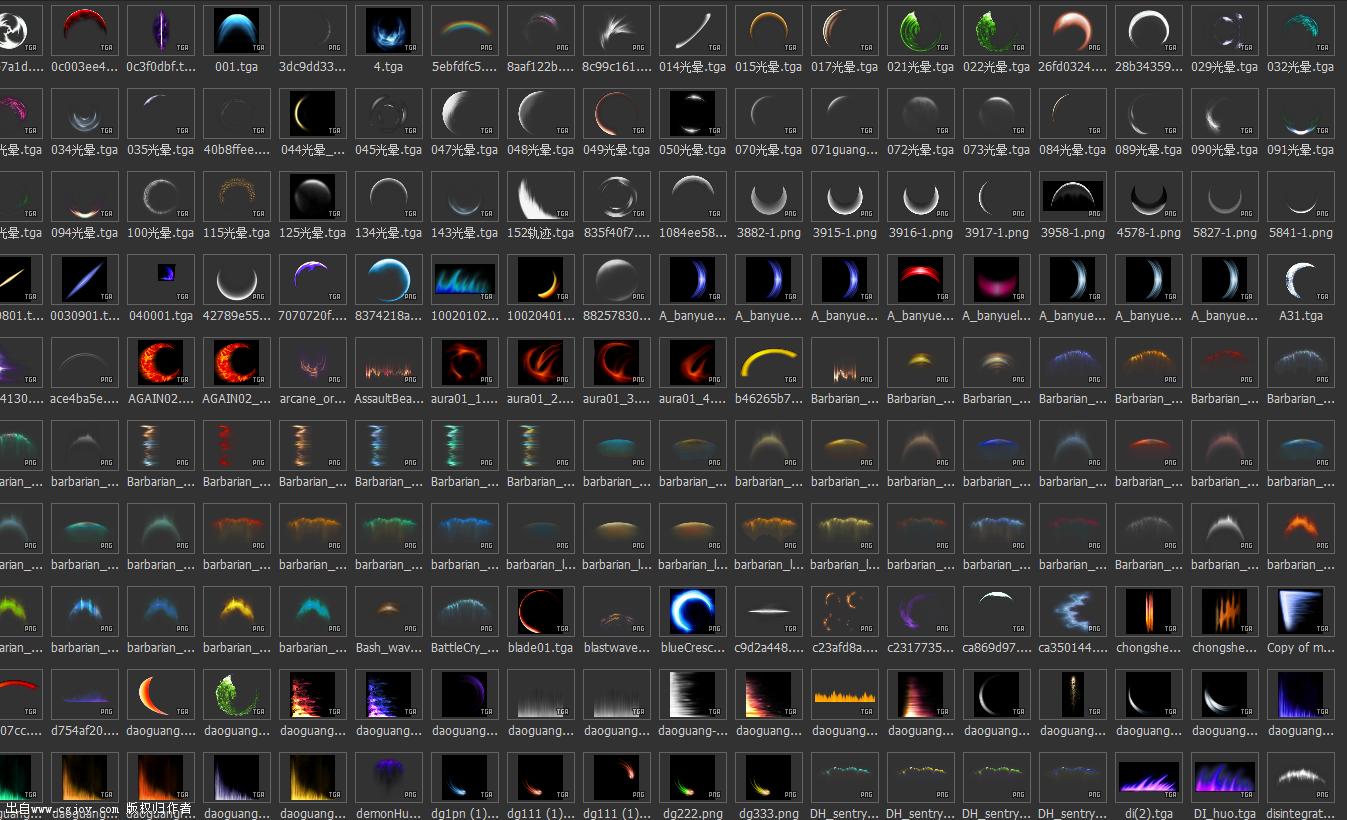Click the 3958-1.png thumbnail
This screenshot has width=1347, height=820.
[x=1073, y=196]
